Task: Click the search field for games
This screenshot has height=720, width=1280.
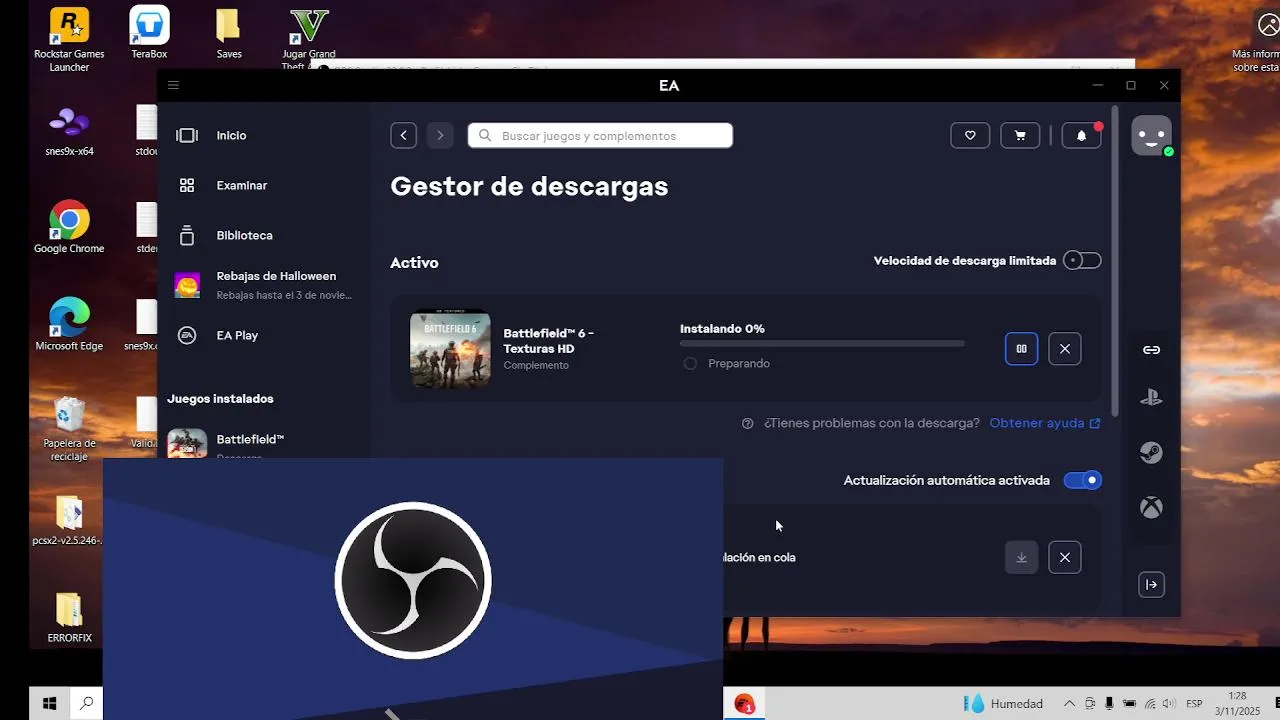Action: coord(600,135)
